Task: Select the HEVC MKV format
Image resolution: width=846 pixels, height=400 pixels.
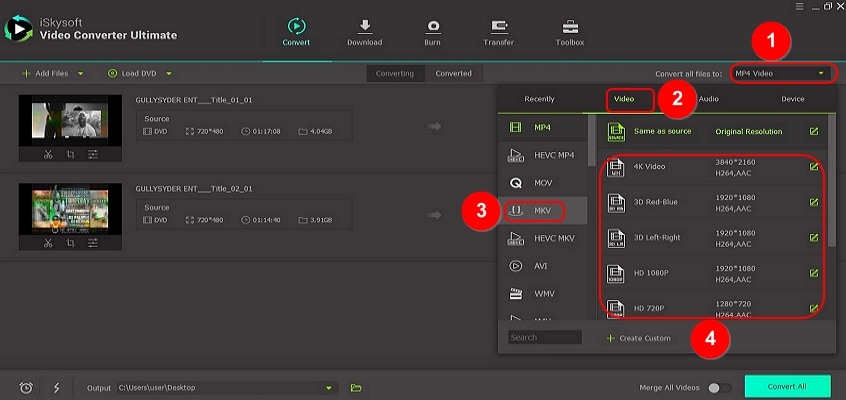Action: point(542,238)
